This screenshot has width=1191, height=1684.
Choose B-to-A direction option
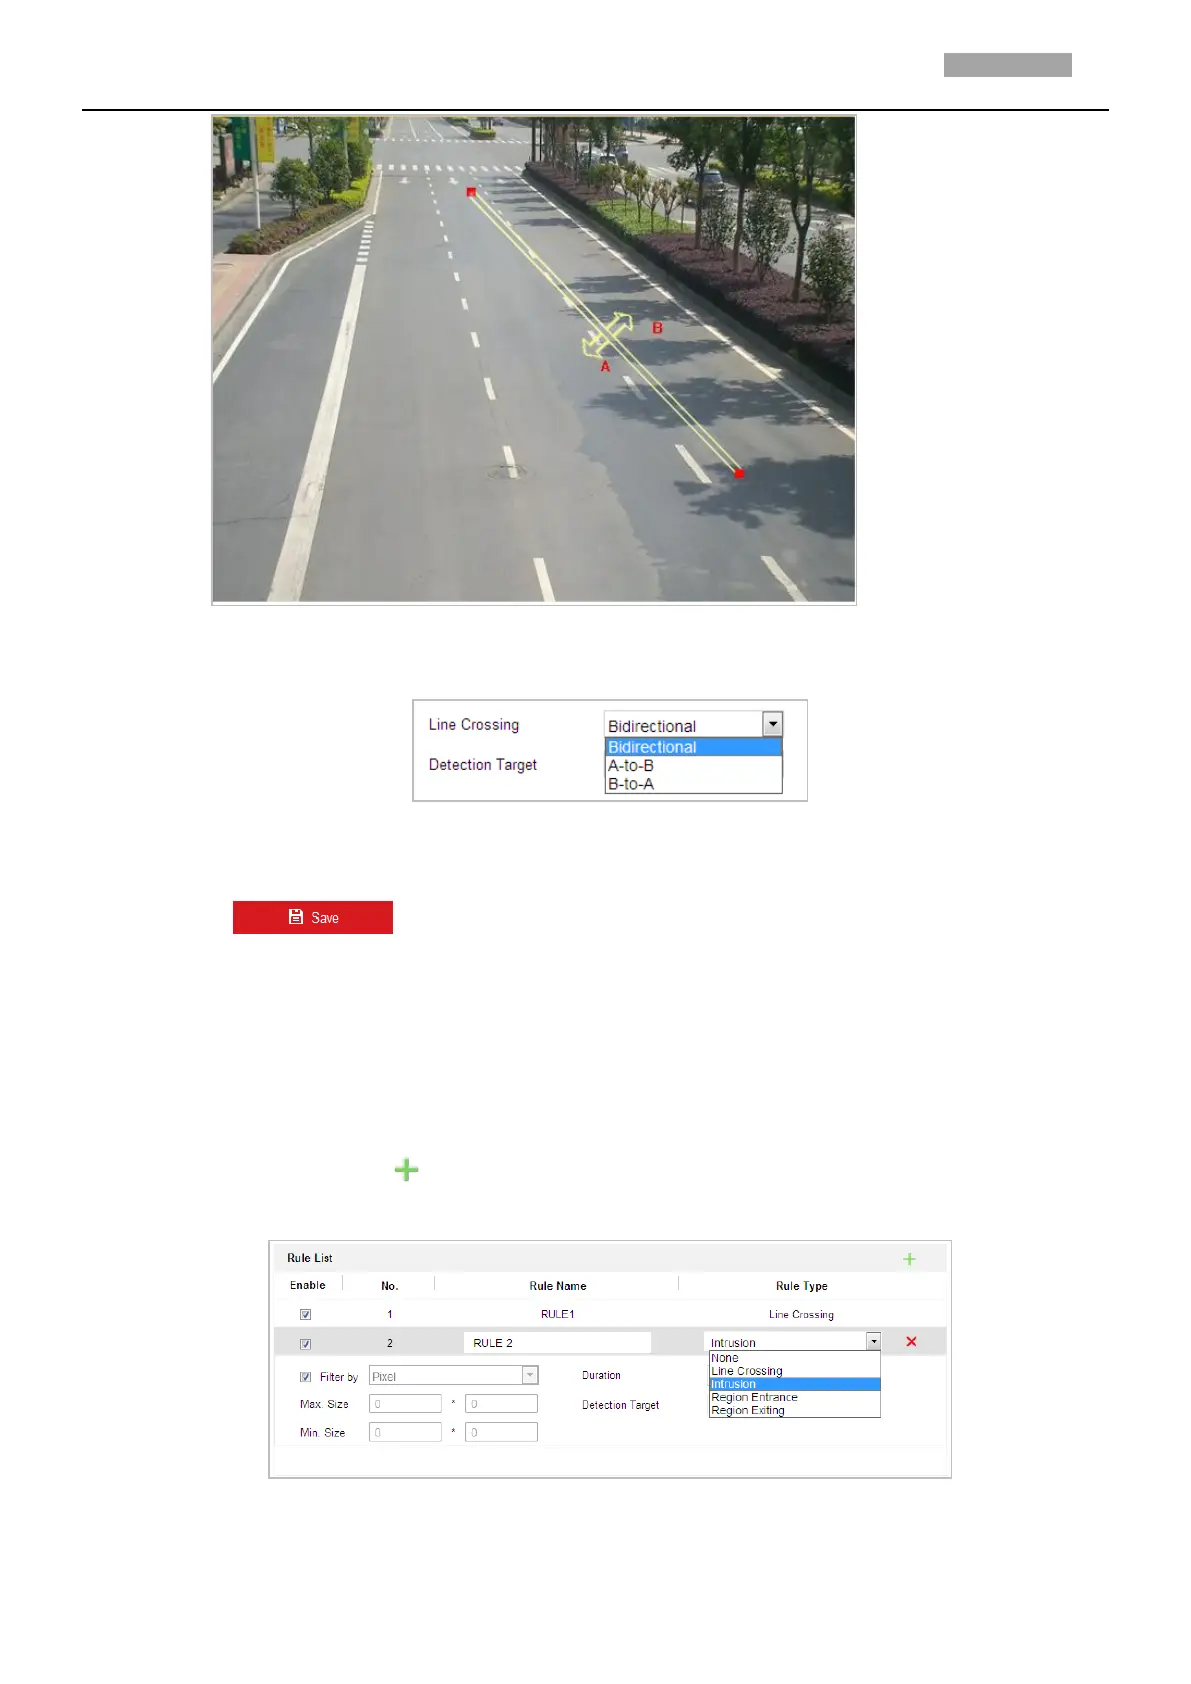(x=693, y=784)
